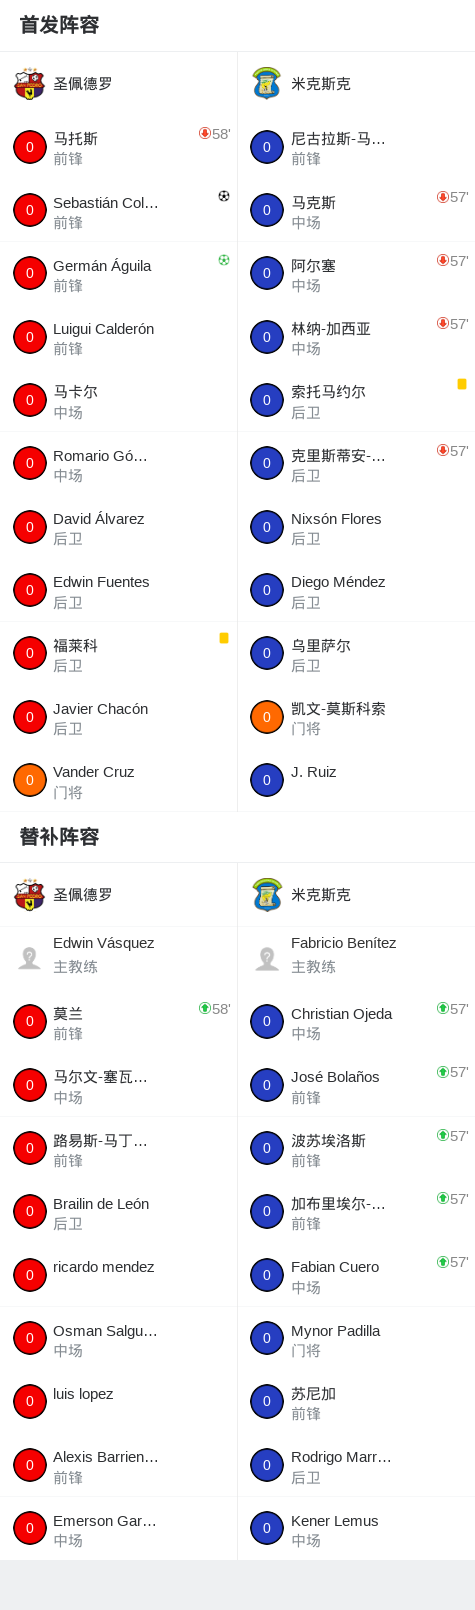Open substitute Brailin de León

pyautogui.click(x=118, y=1212)
